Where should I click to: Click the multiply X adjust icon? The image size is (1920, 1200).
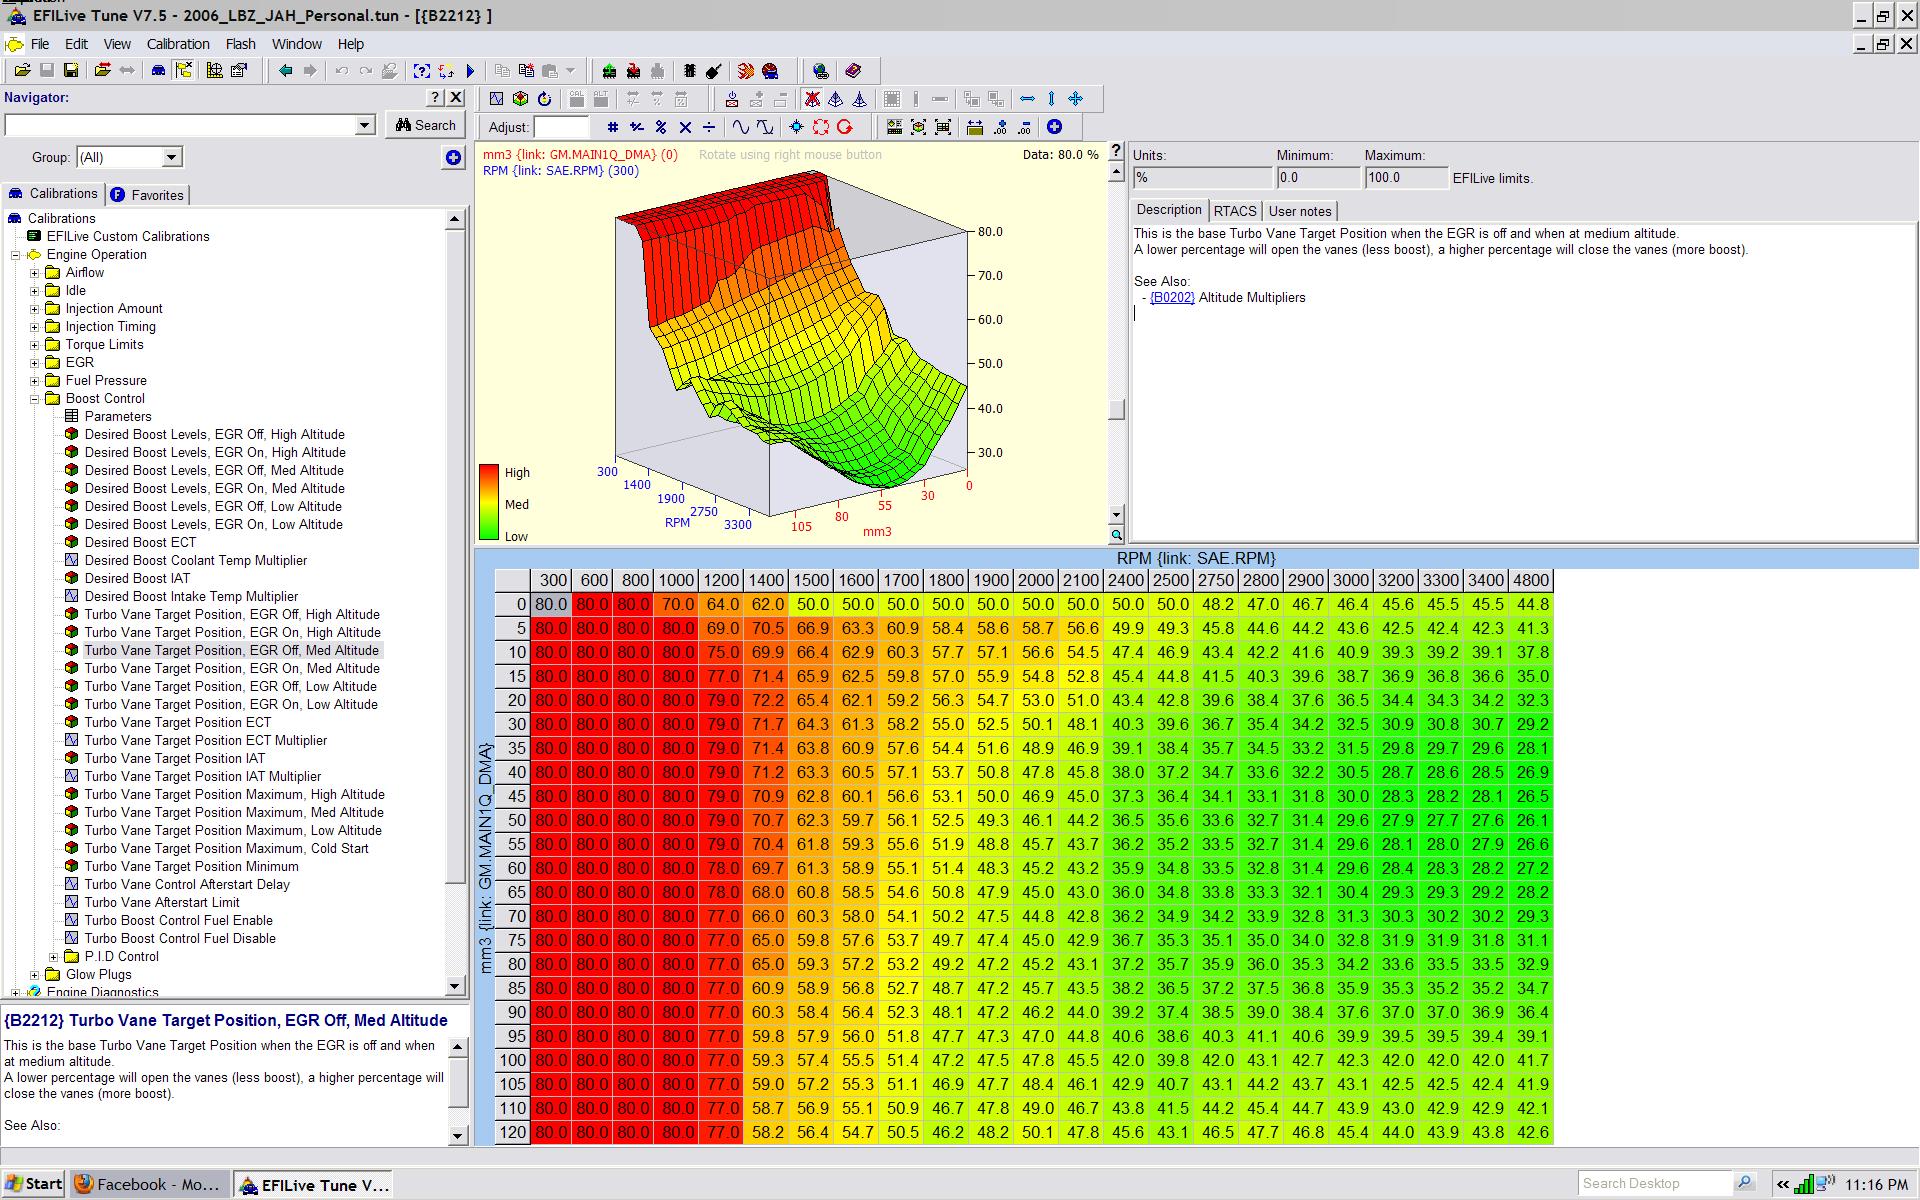tap(685, 127)
